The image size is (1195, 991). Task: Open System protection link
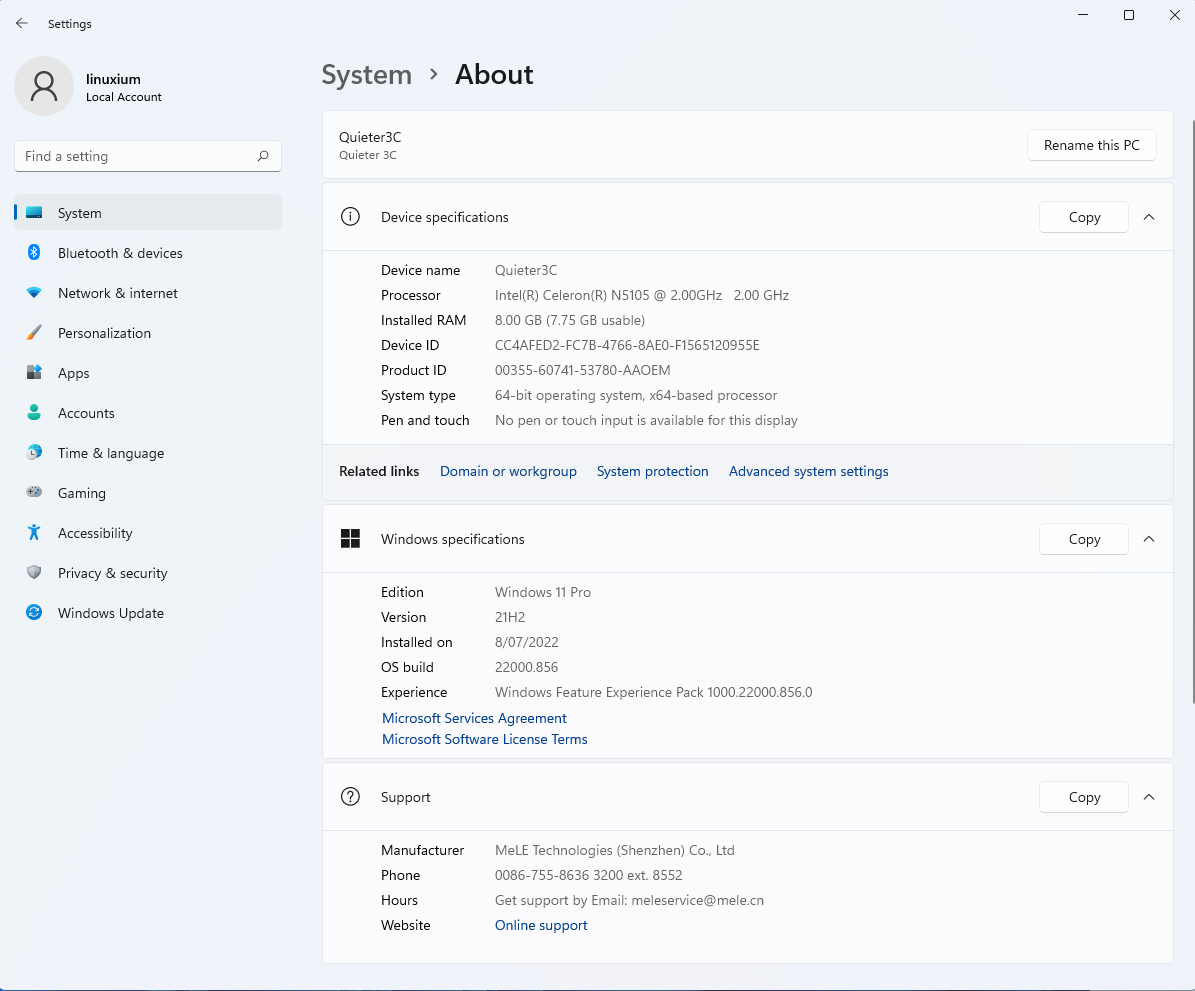click(x=652, y=471)
